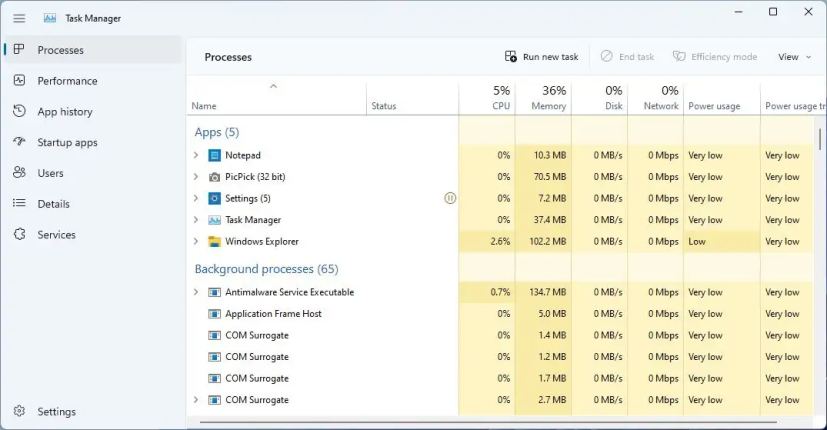The height and width of the screenshot is (430, 827).
Task: Click the vertical scrollbar of process list
Action: (x=821, y=140)
